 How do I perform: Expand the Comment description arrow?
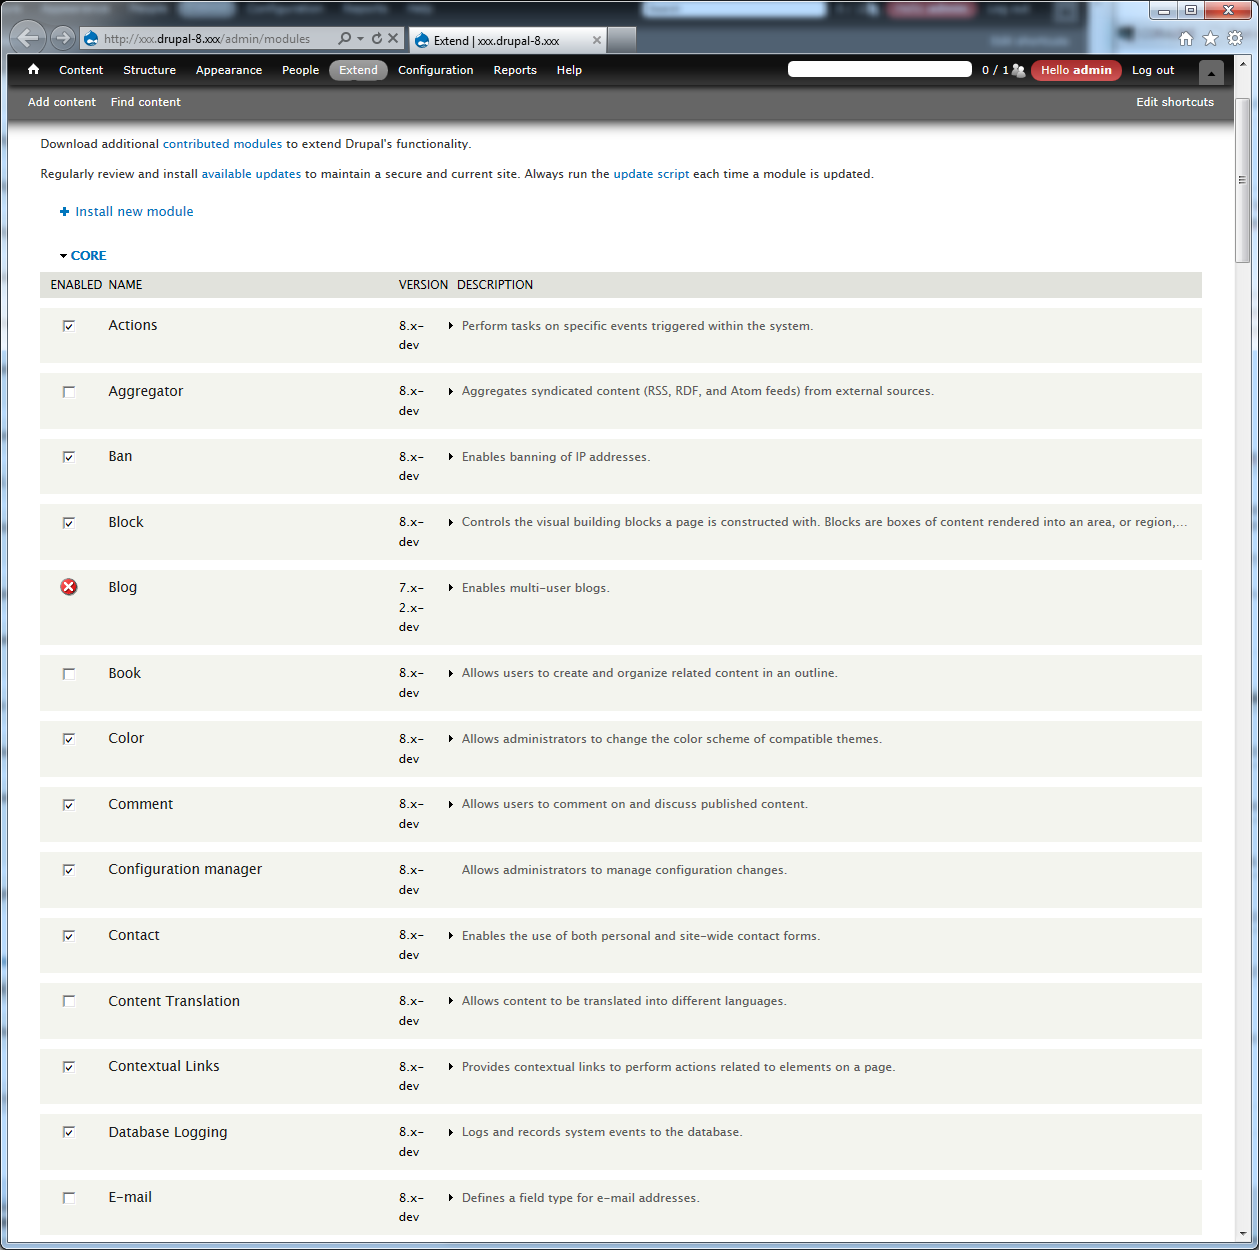tap(451, 804)
